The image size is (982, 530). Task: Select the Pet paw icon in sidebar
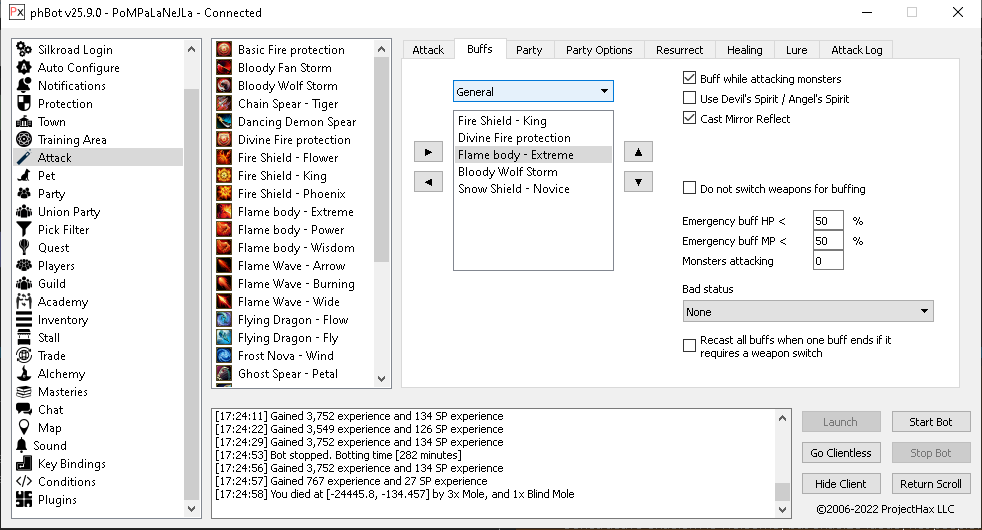pos(24,176)
